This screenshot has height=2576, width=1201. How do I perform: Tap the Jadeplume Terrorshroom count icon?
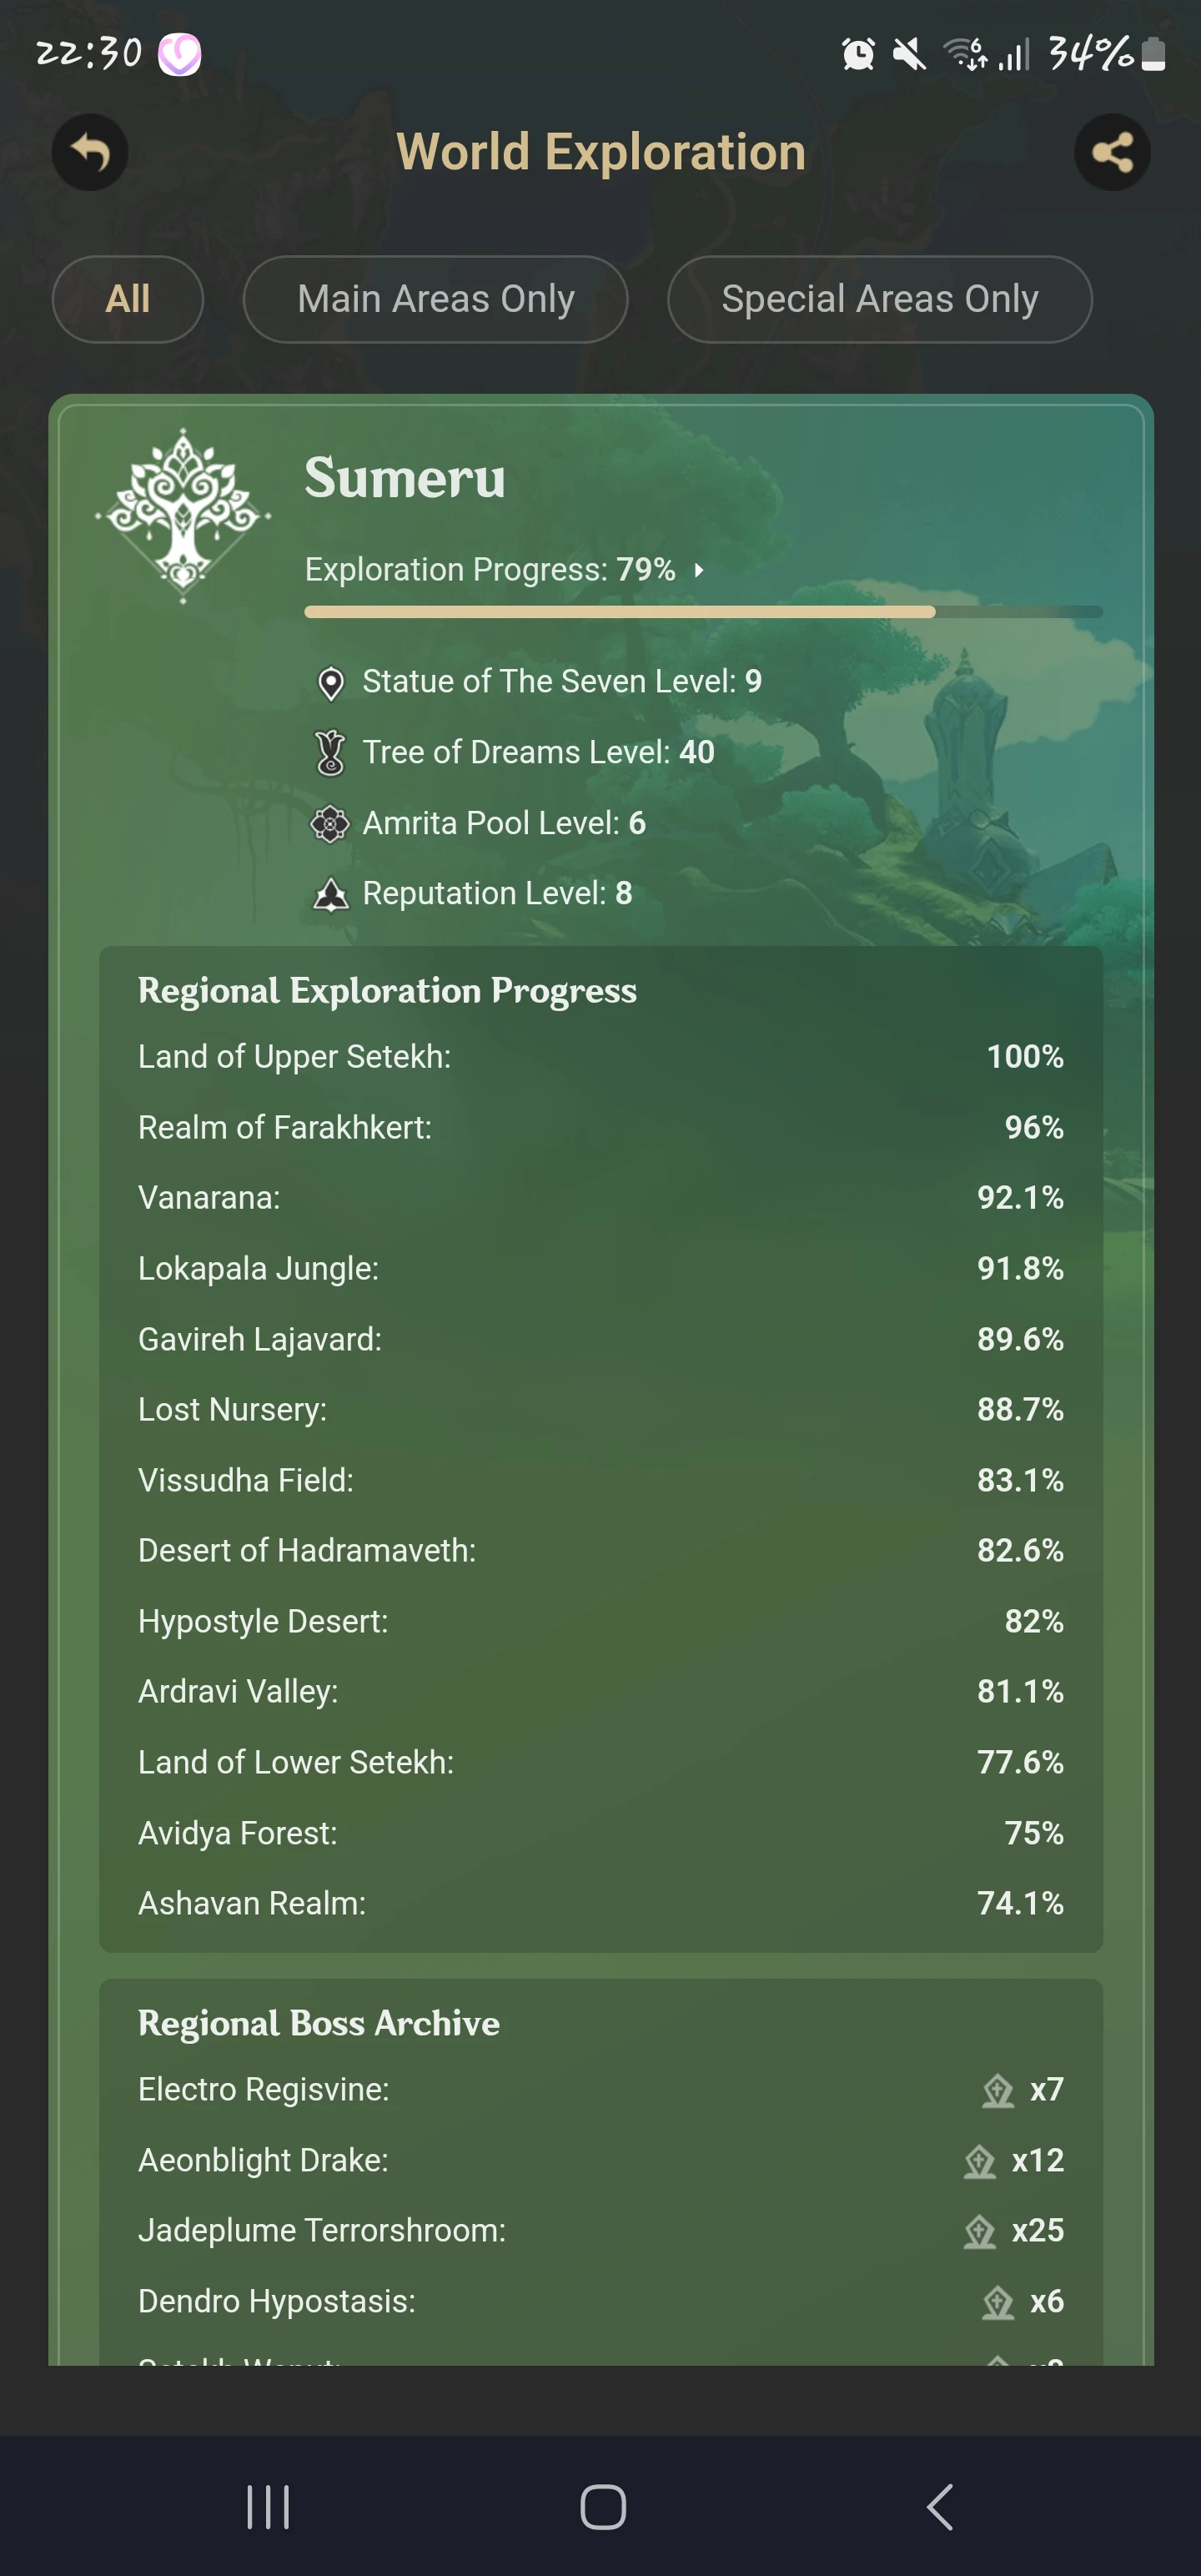[979, 2231]
